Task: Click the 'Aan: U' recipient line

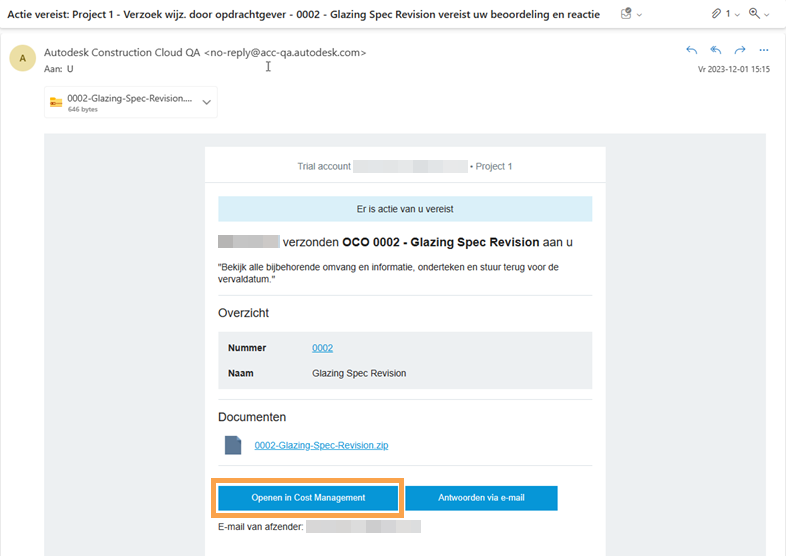Action: [x=59, y=69]
